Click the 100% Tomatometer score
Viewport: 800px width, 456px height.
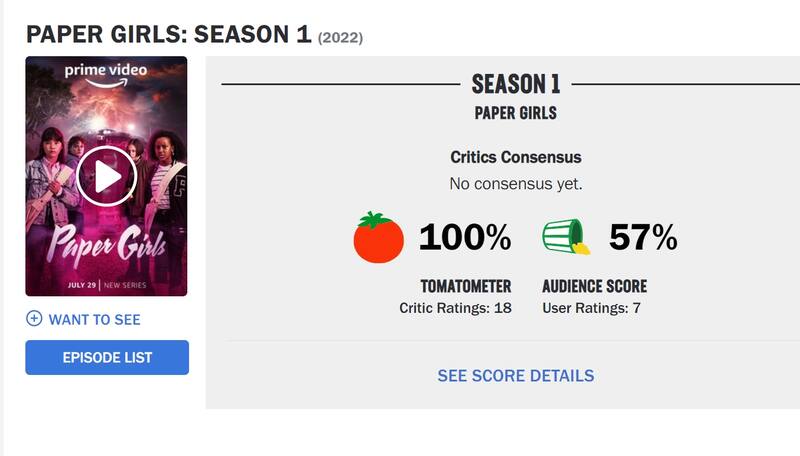pos(464,238)
